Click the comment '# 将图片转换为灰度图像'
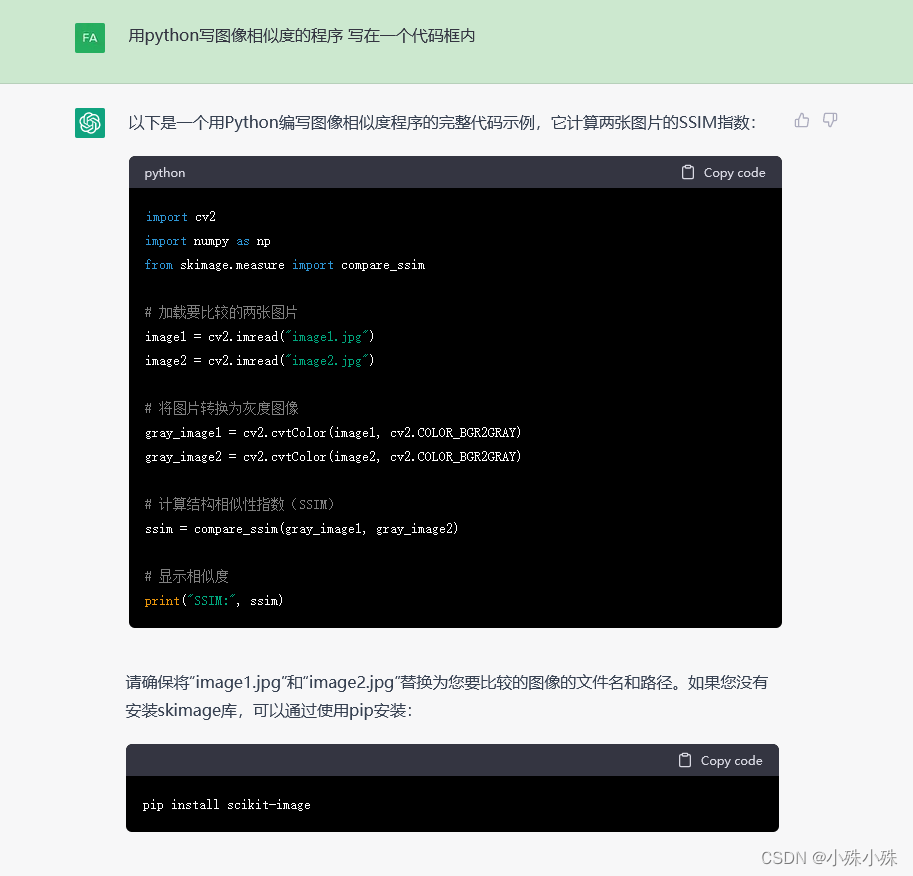 tap(221, 409)
